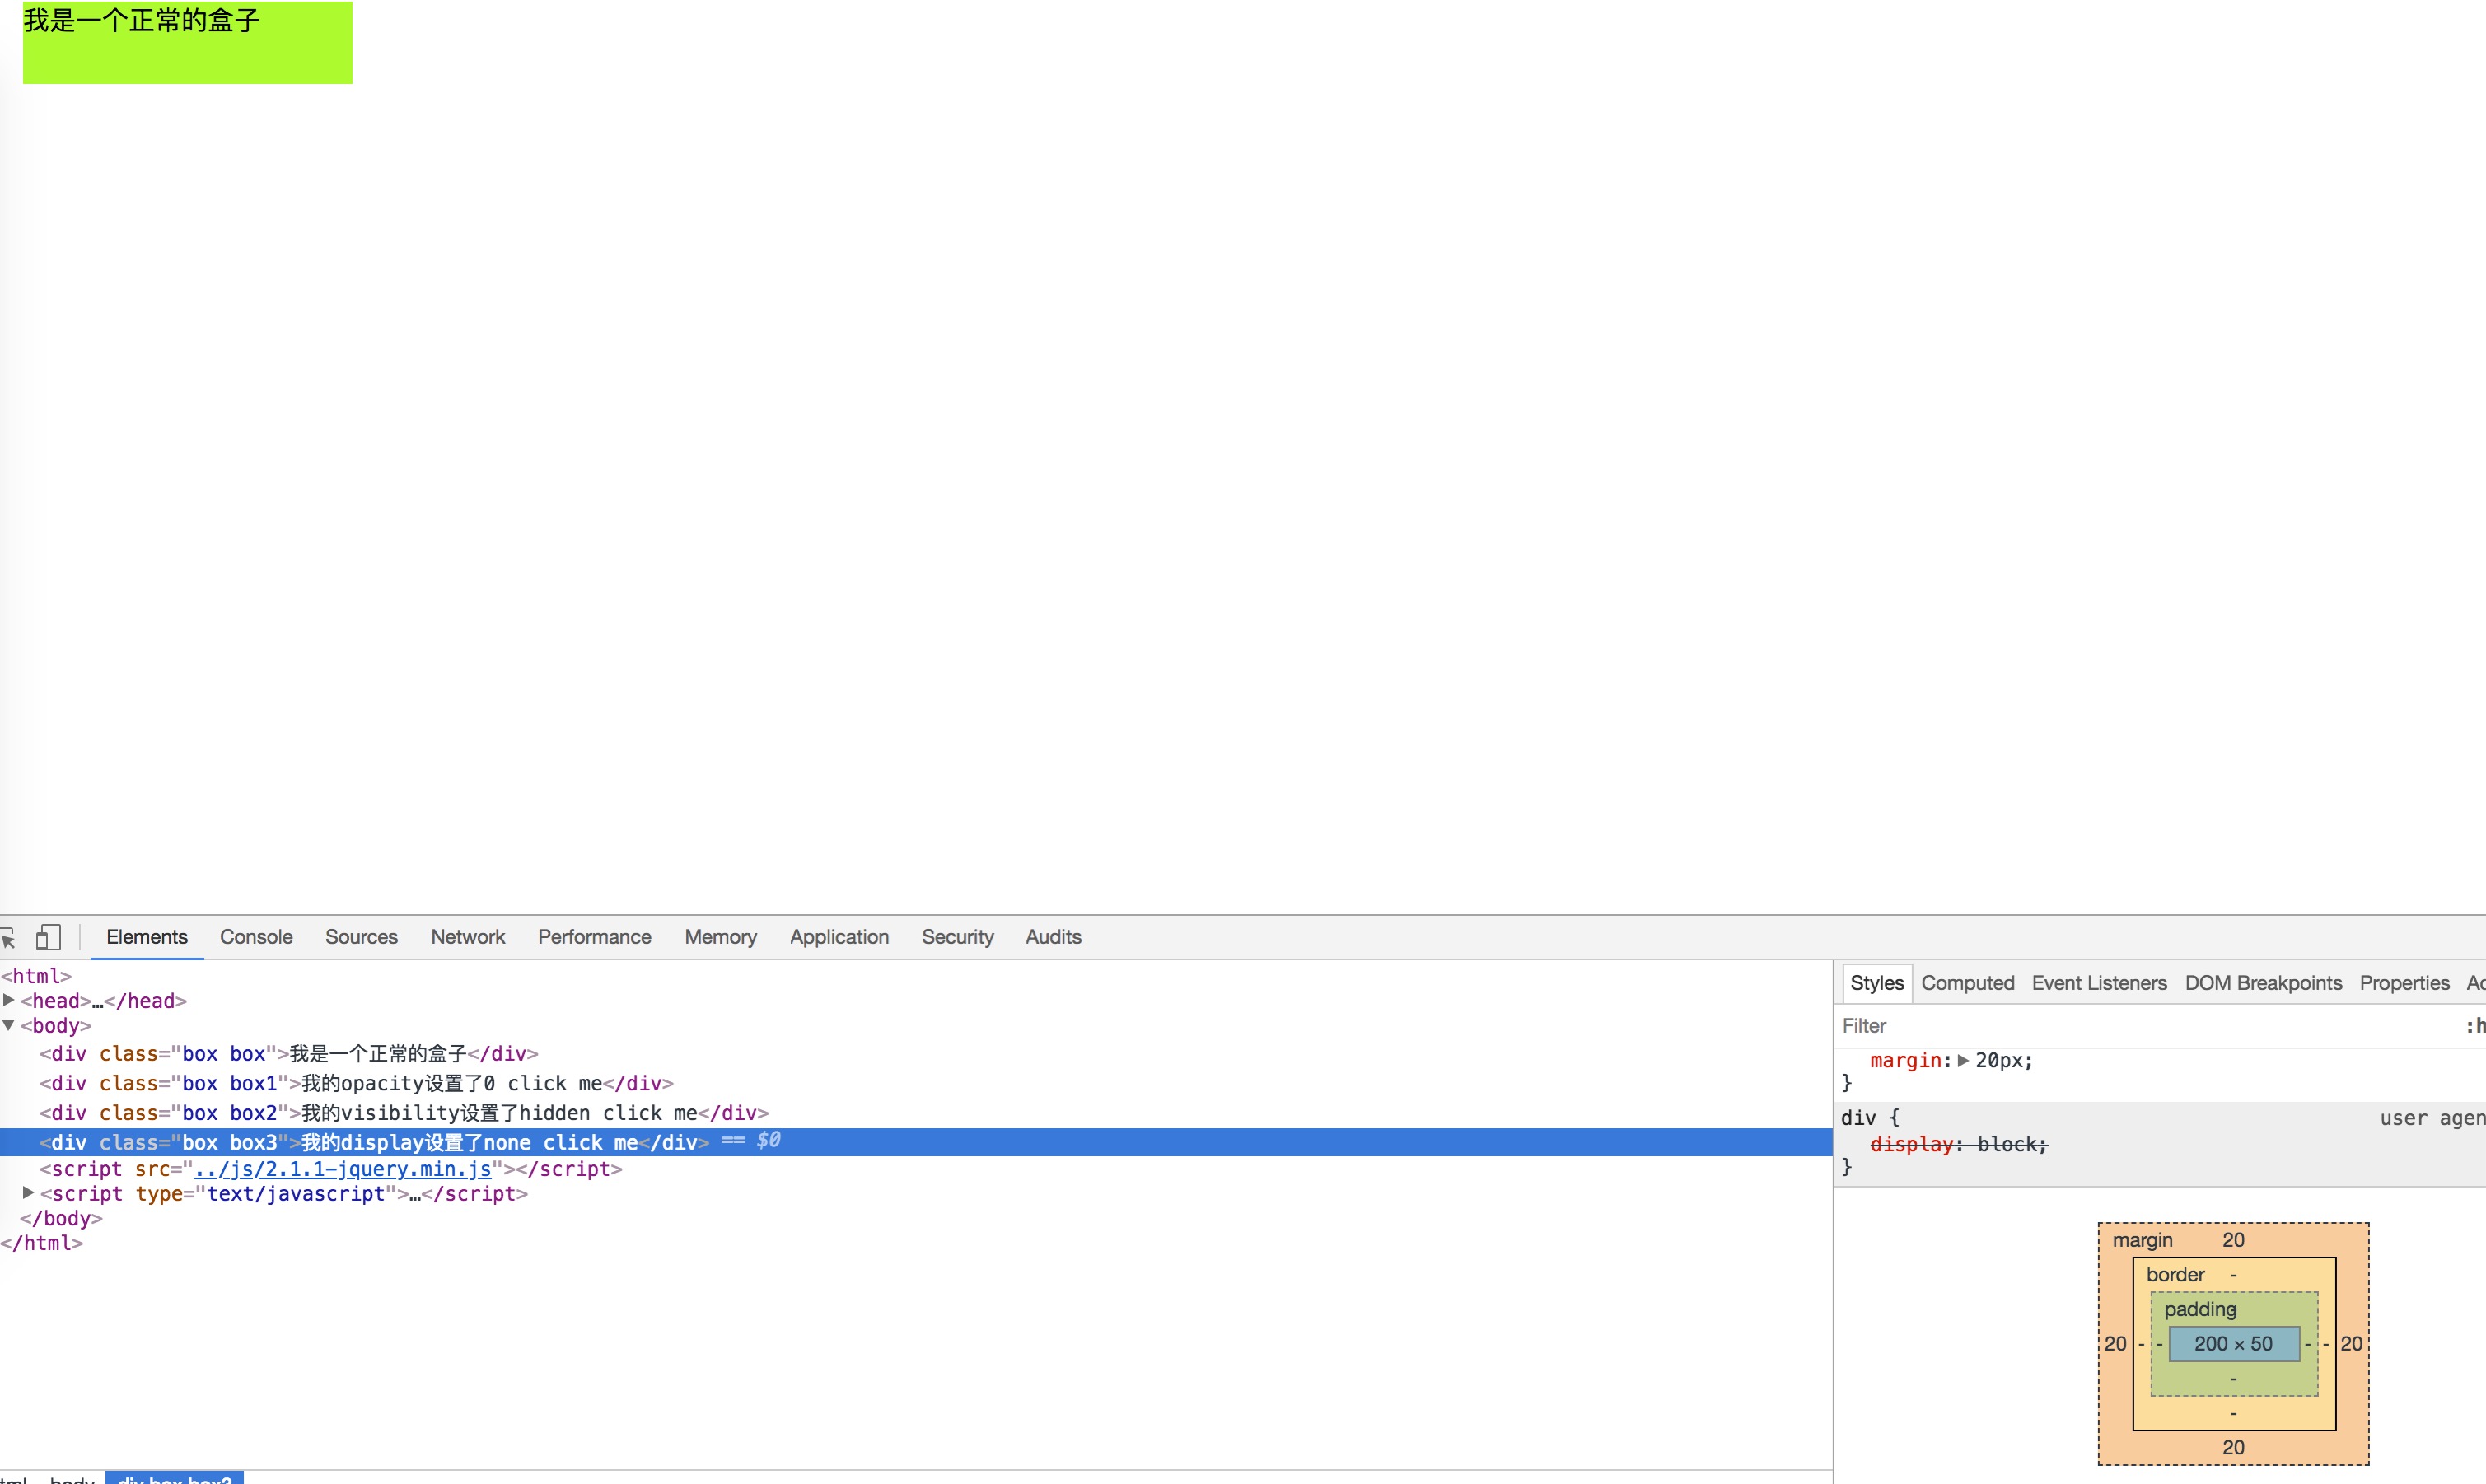Image resolution: width=2486 pixels, height=1484 pixels.
Task: Open the Memory tab
Action: (x=720, y=937)
